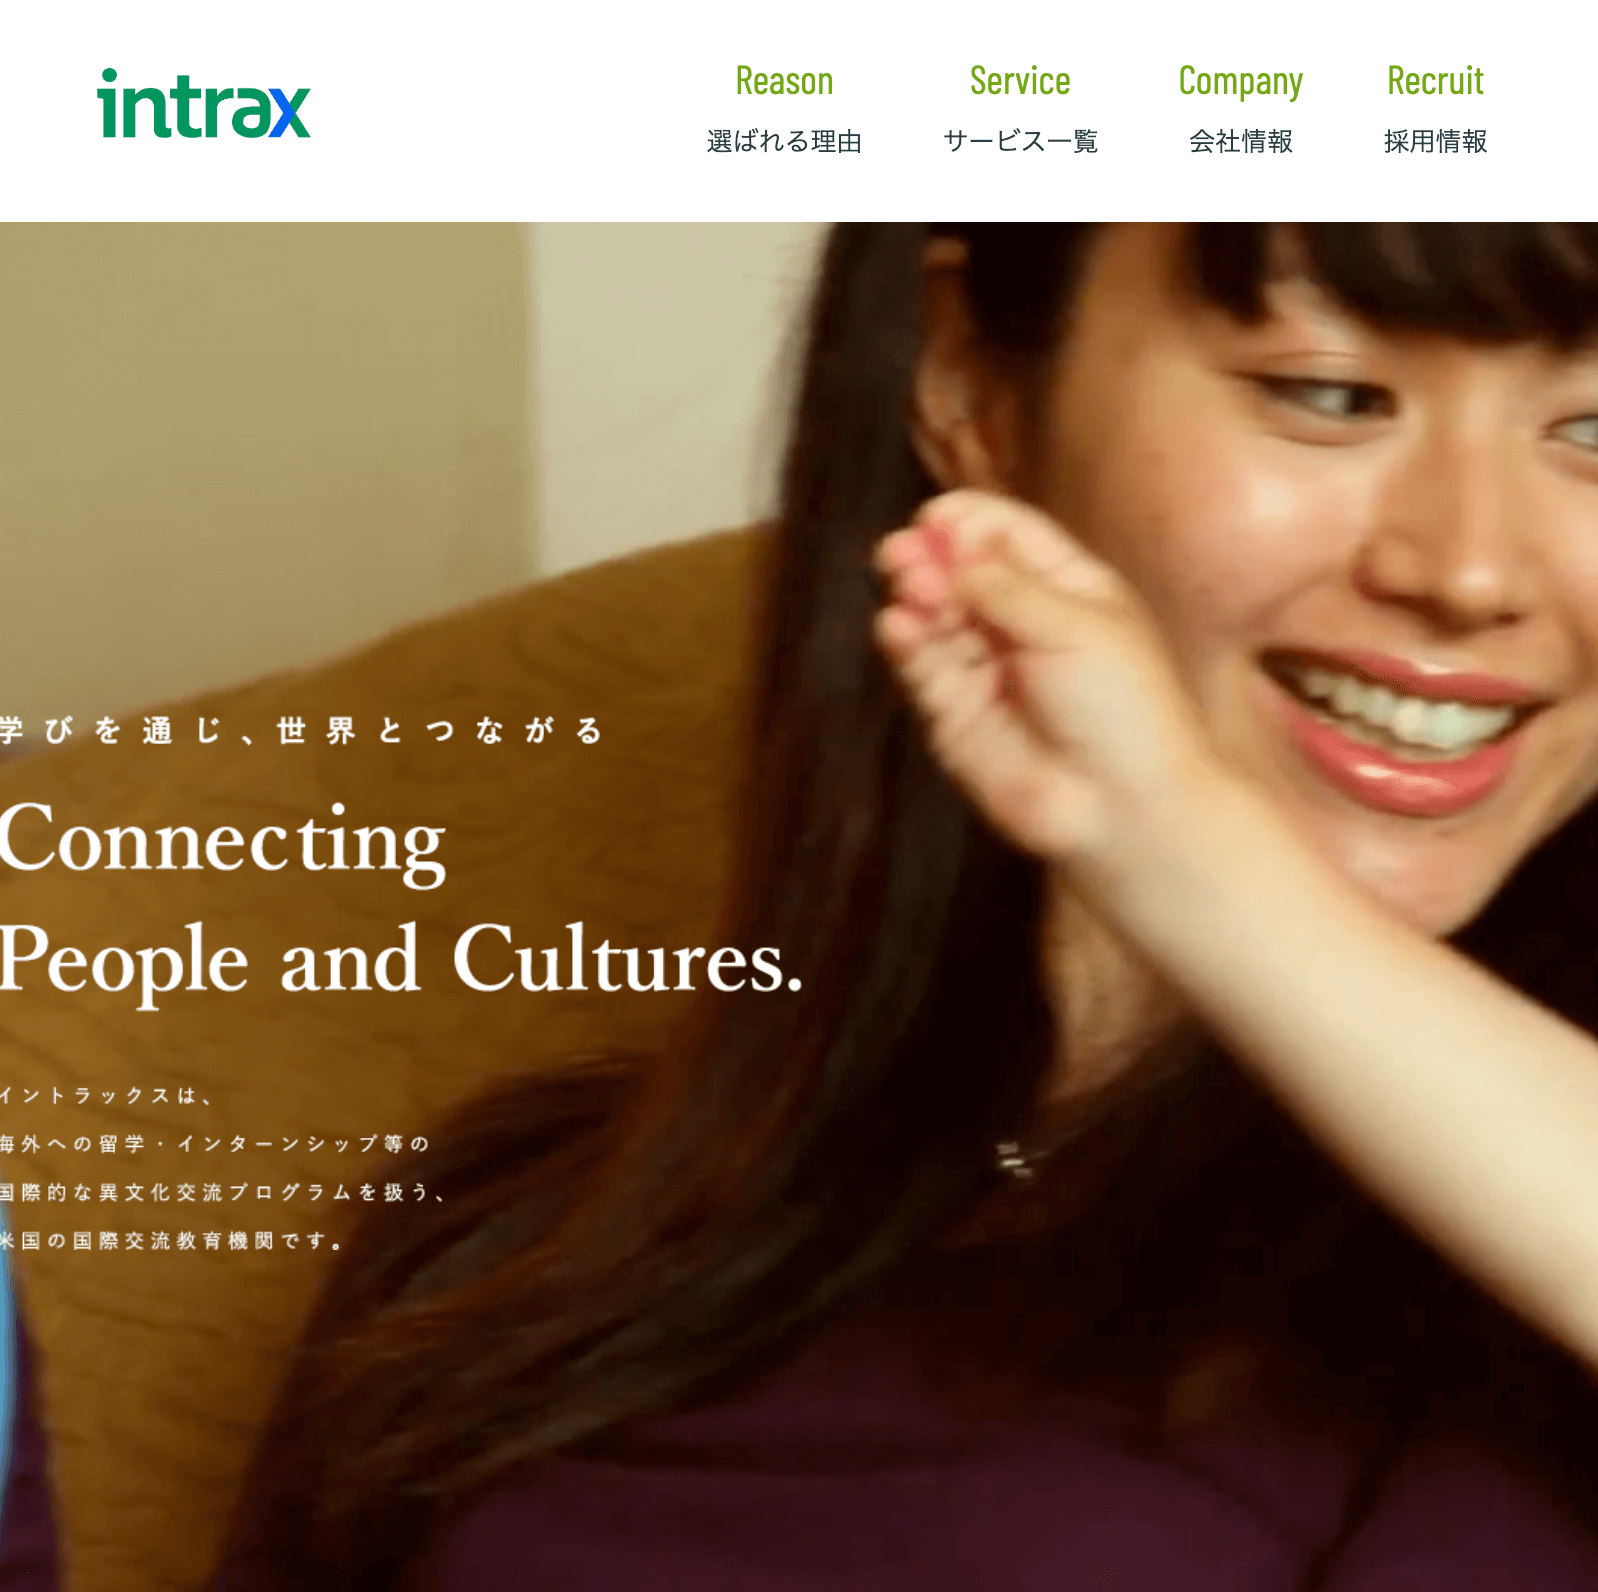Open the Reason menu item
The height and width of the screenshot is (1592, 1598).
(x=784, y=81)
